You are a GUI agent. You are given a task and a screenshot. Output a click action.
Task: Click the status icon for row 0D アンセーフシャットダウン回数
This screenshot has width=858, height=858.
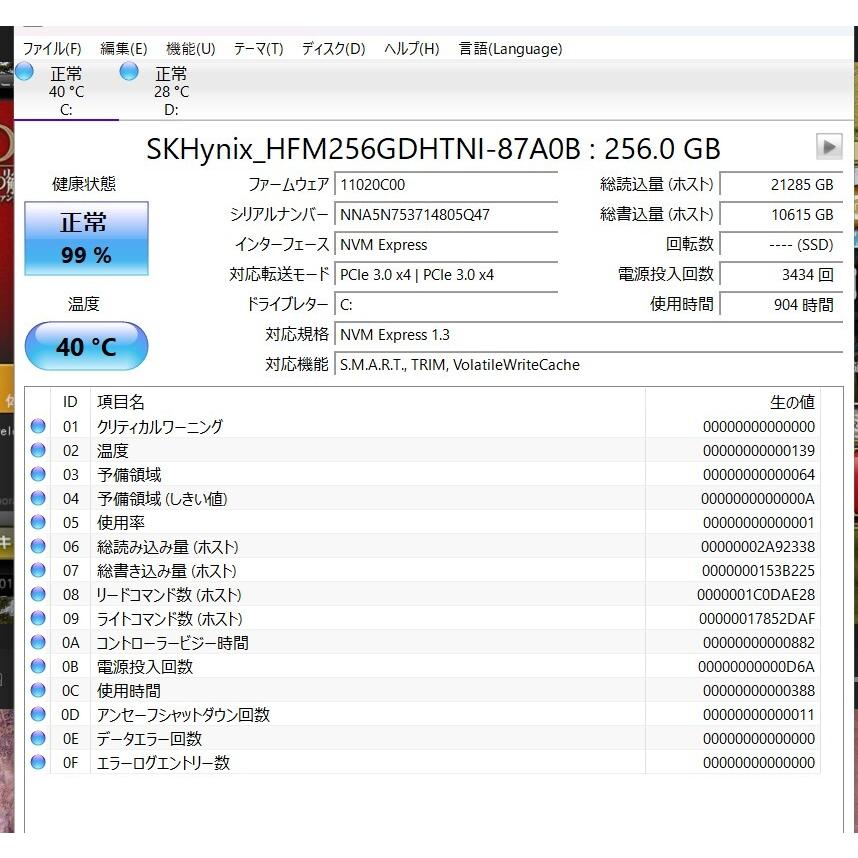click(x=38, y=714)
